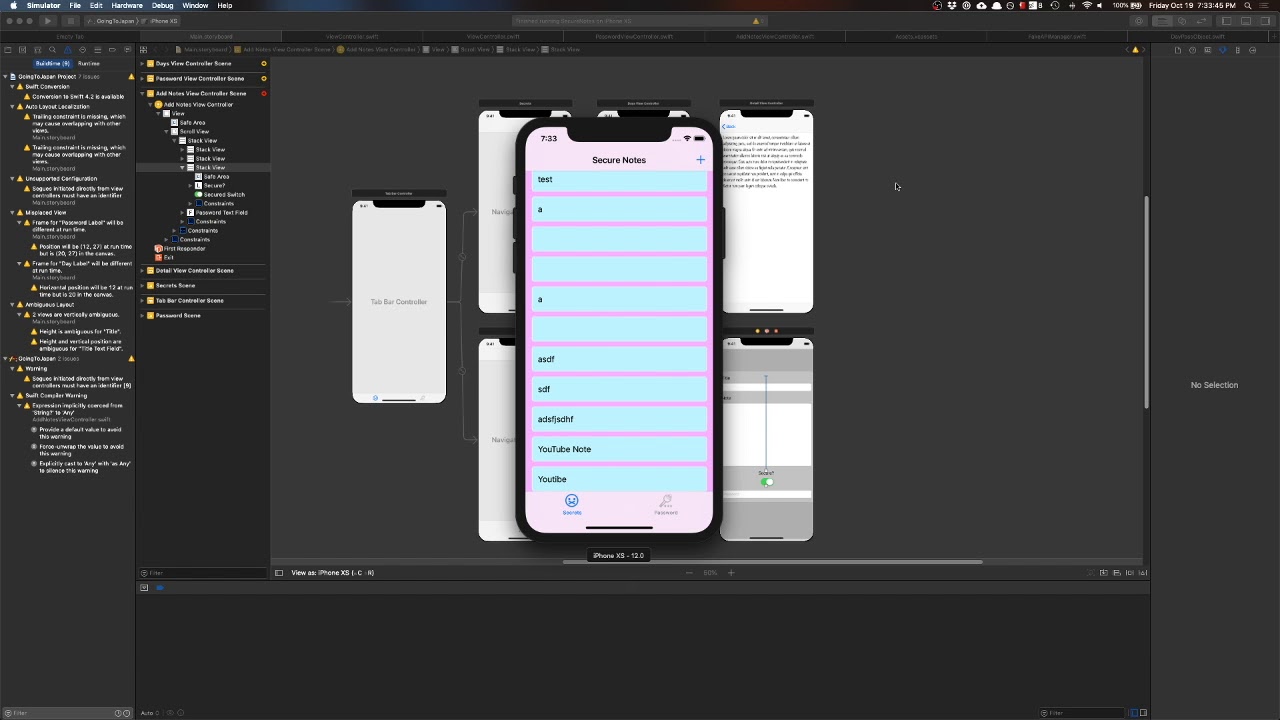Image resolution: width=1280 pixels, height=720 pixels.
Task: Expand the Password View Controller Scene
Action: pyautogui.click(x=142, y=79)
